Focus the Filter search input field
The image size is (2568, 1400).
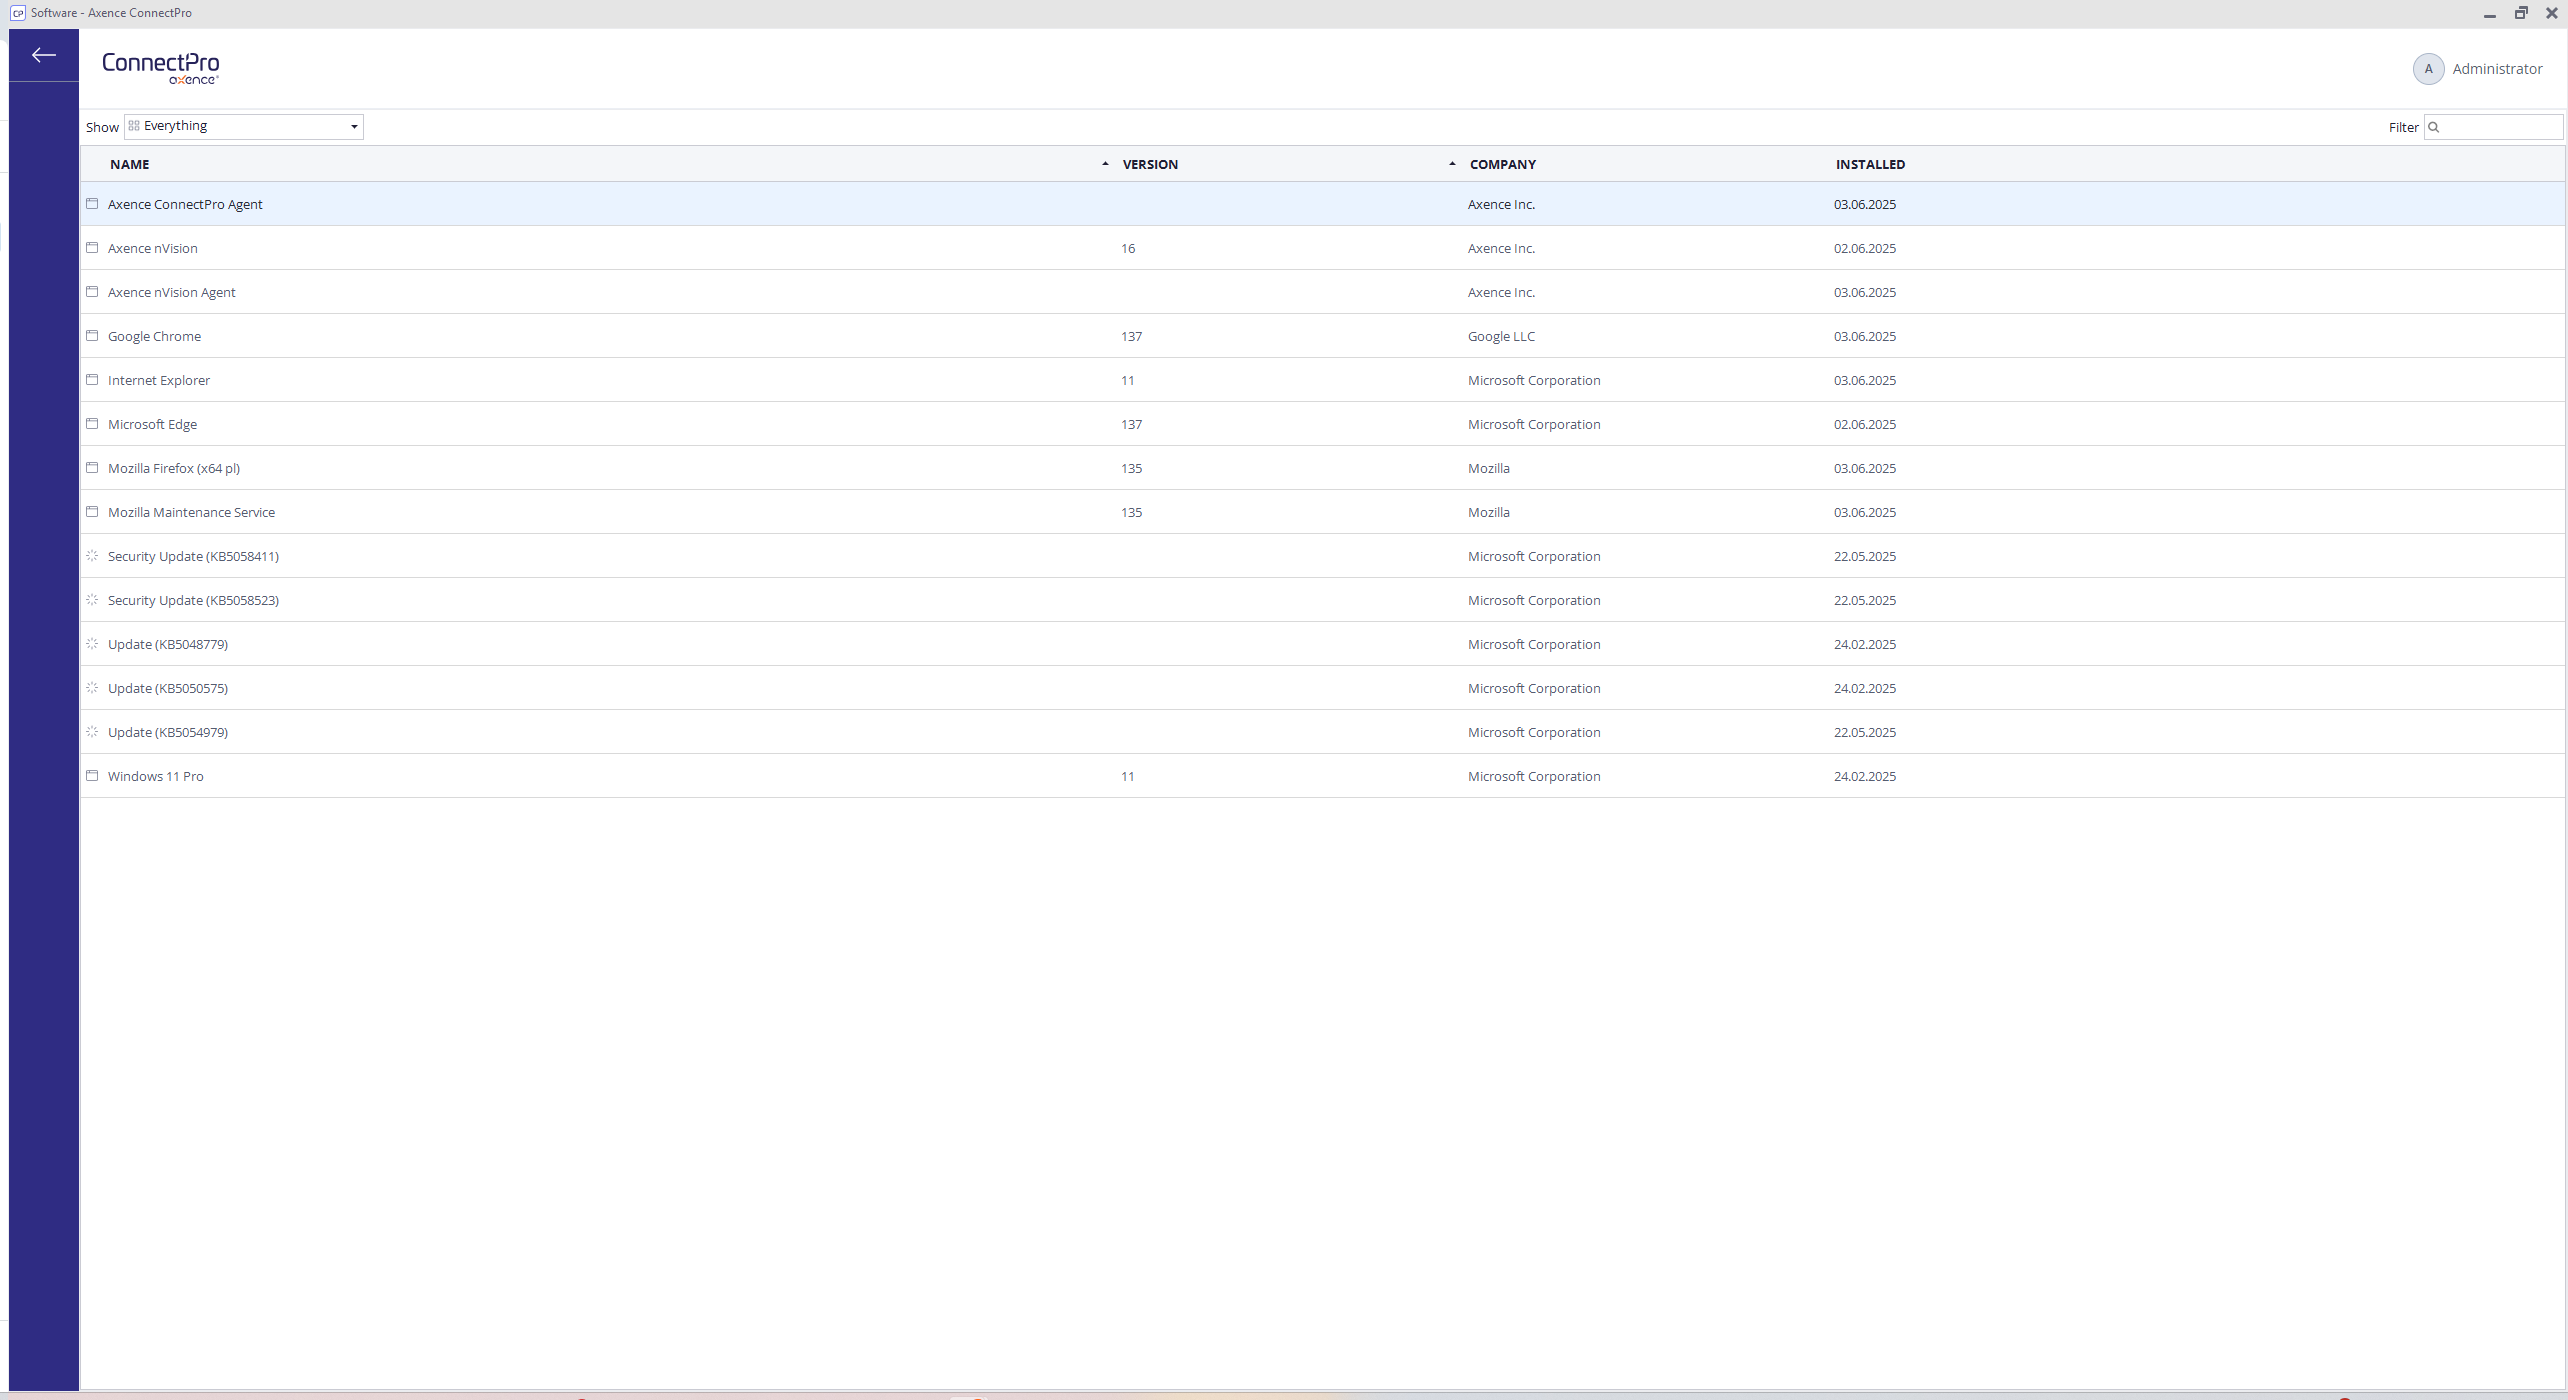click(x=2494, y=127)
